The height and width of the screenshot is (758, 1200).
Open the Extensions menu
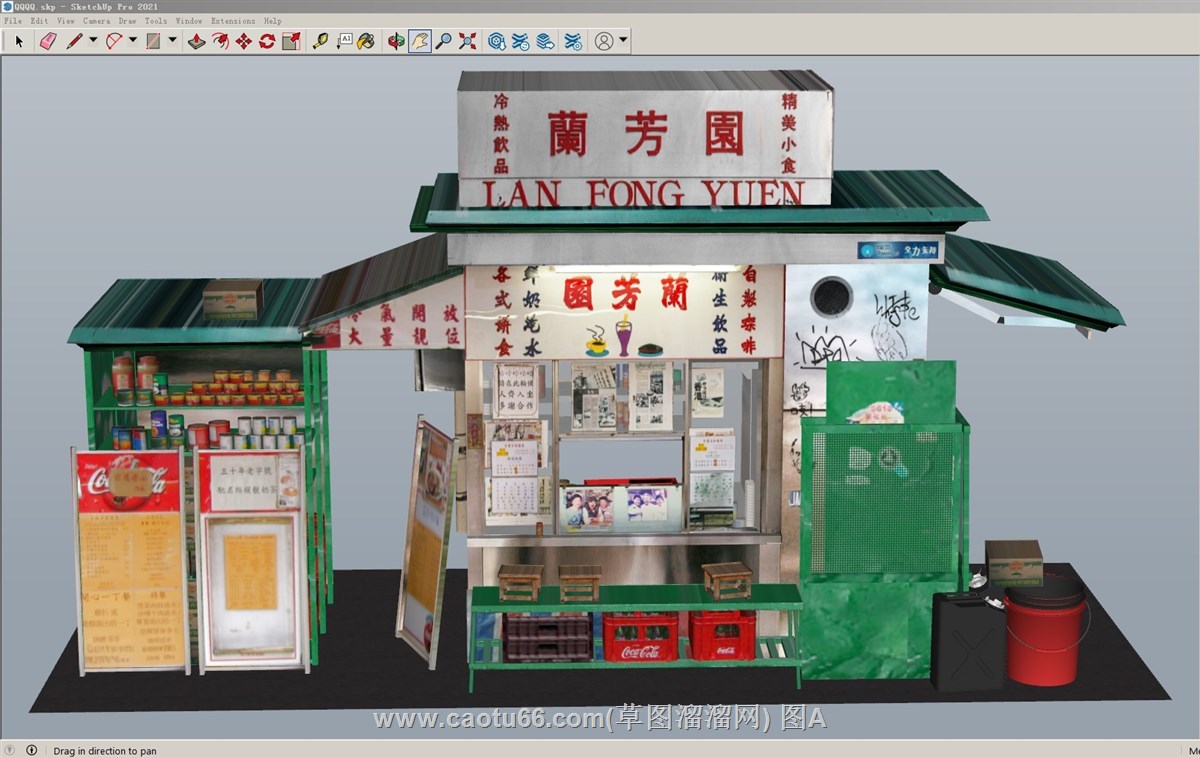point(233,20)
